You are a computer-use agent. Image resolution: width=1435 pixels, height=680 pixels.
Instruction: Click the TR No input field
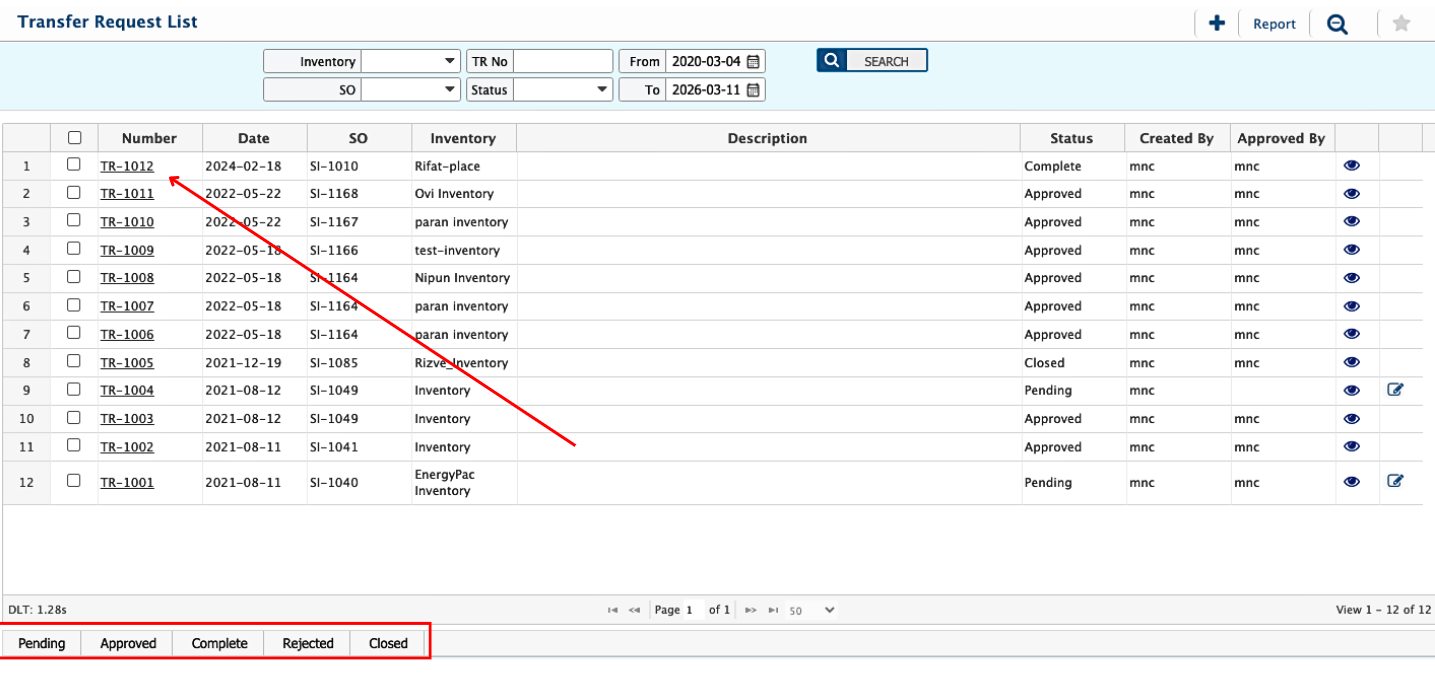point(563,62)
